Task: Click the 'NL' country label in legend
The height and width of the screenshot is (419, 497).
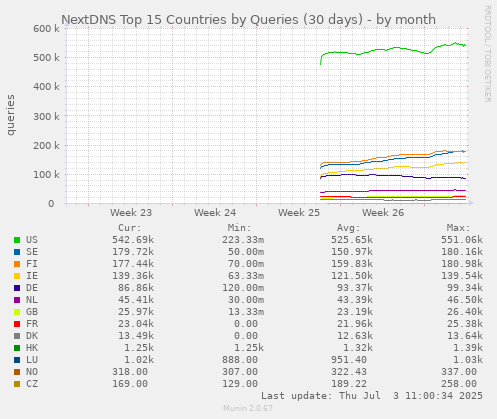Action: click(32, 300)
